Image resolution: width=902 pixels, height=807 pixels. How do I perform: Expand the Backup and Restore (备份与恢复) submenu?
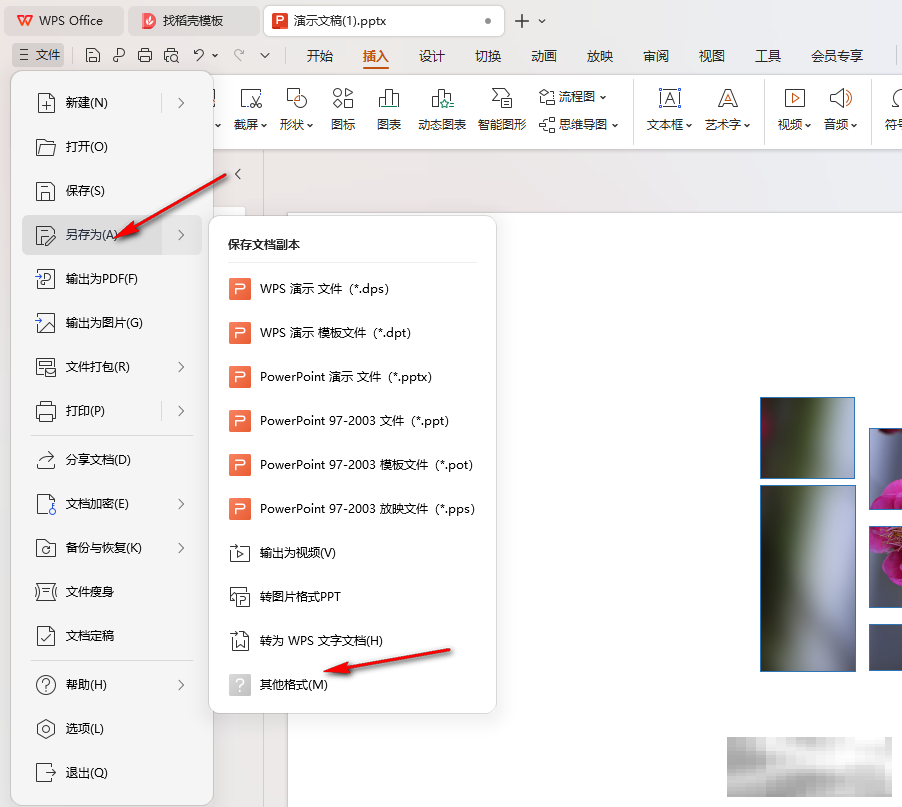click(x=181, y=548)
